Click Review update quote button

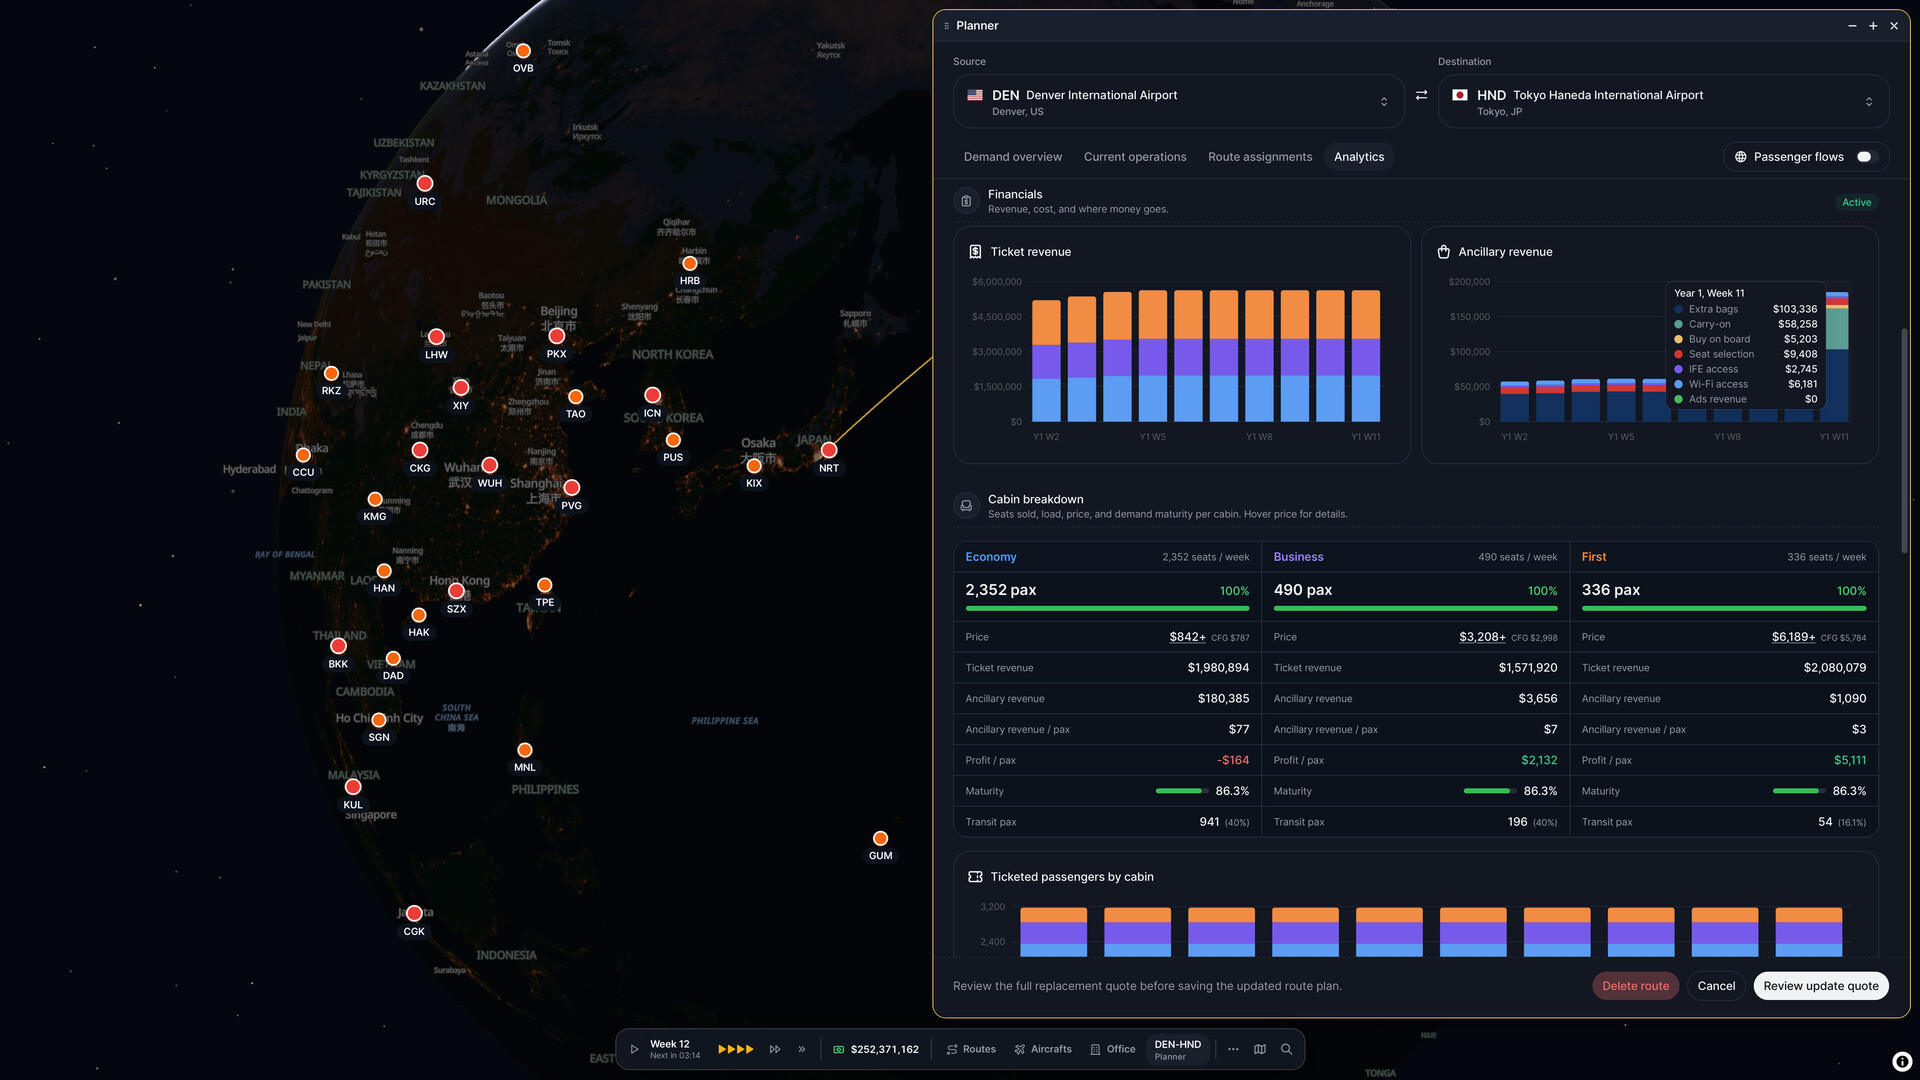tap(1820, 986)
